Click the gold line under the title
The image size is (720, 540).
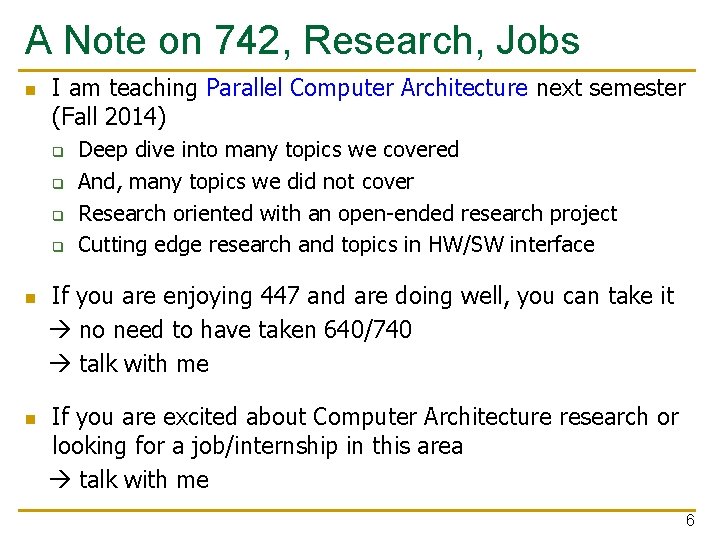pyautogui.click(x=357, y=71)
